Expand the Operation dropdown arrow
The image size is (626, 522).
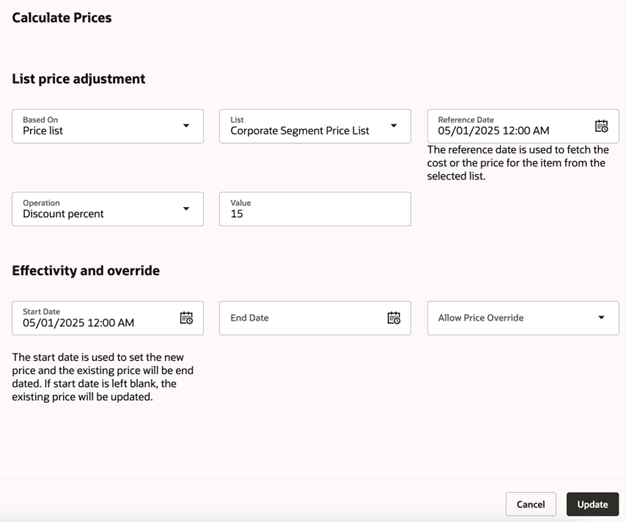(186, 209)
